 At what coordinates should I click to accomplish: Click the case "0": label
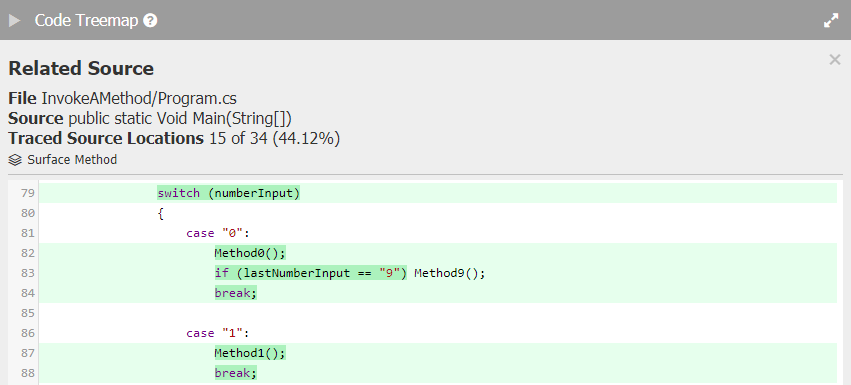click(x=218, y=233)
